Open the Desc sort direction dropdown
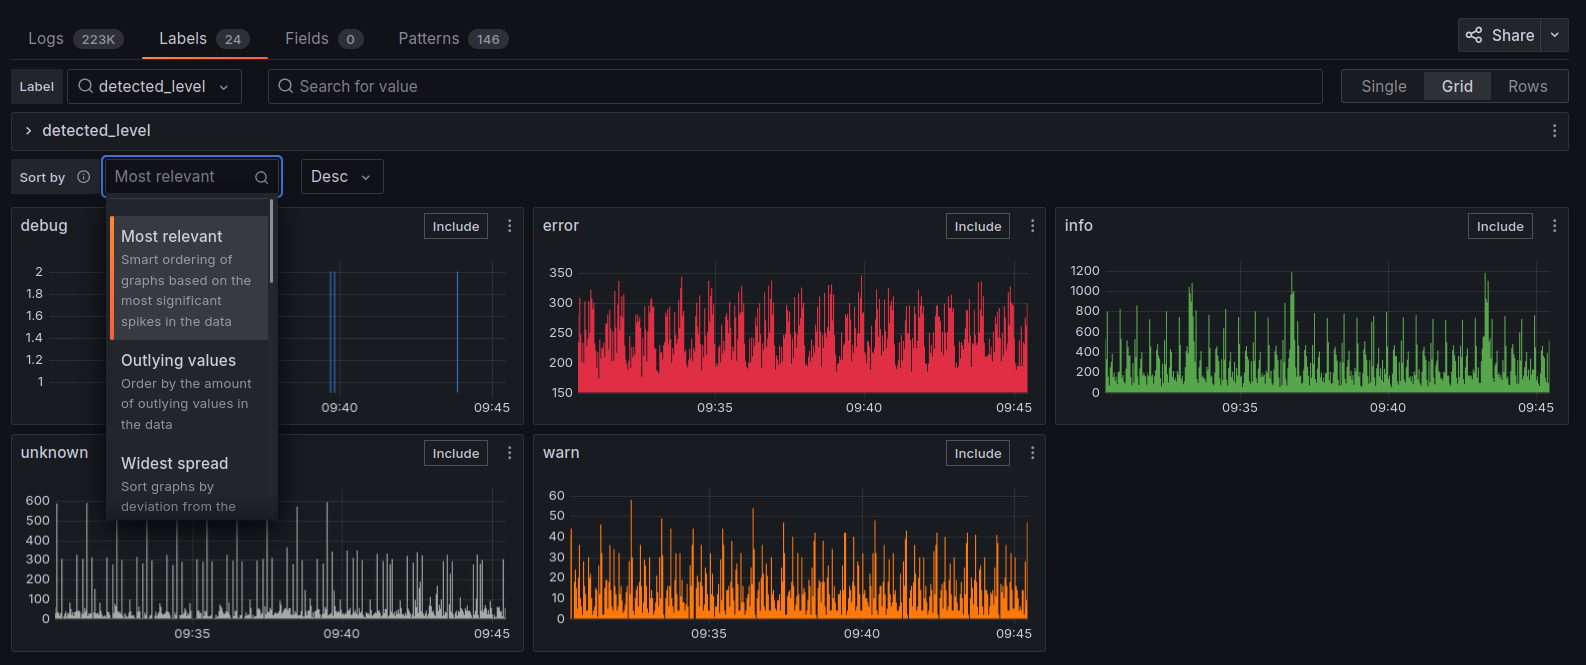1586x665 pixels. click(x=341, y=177)
